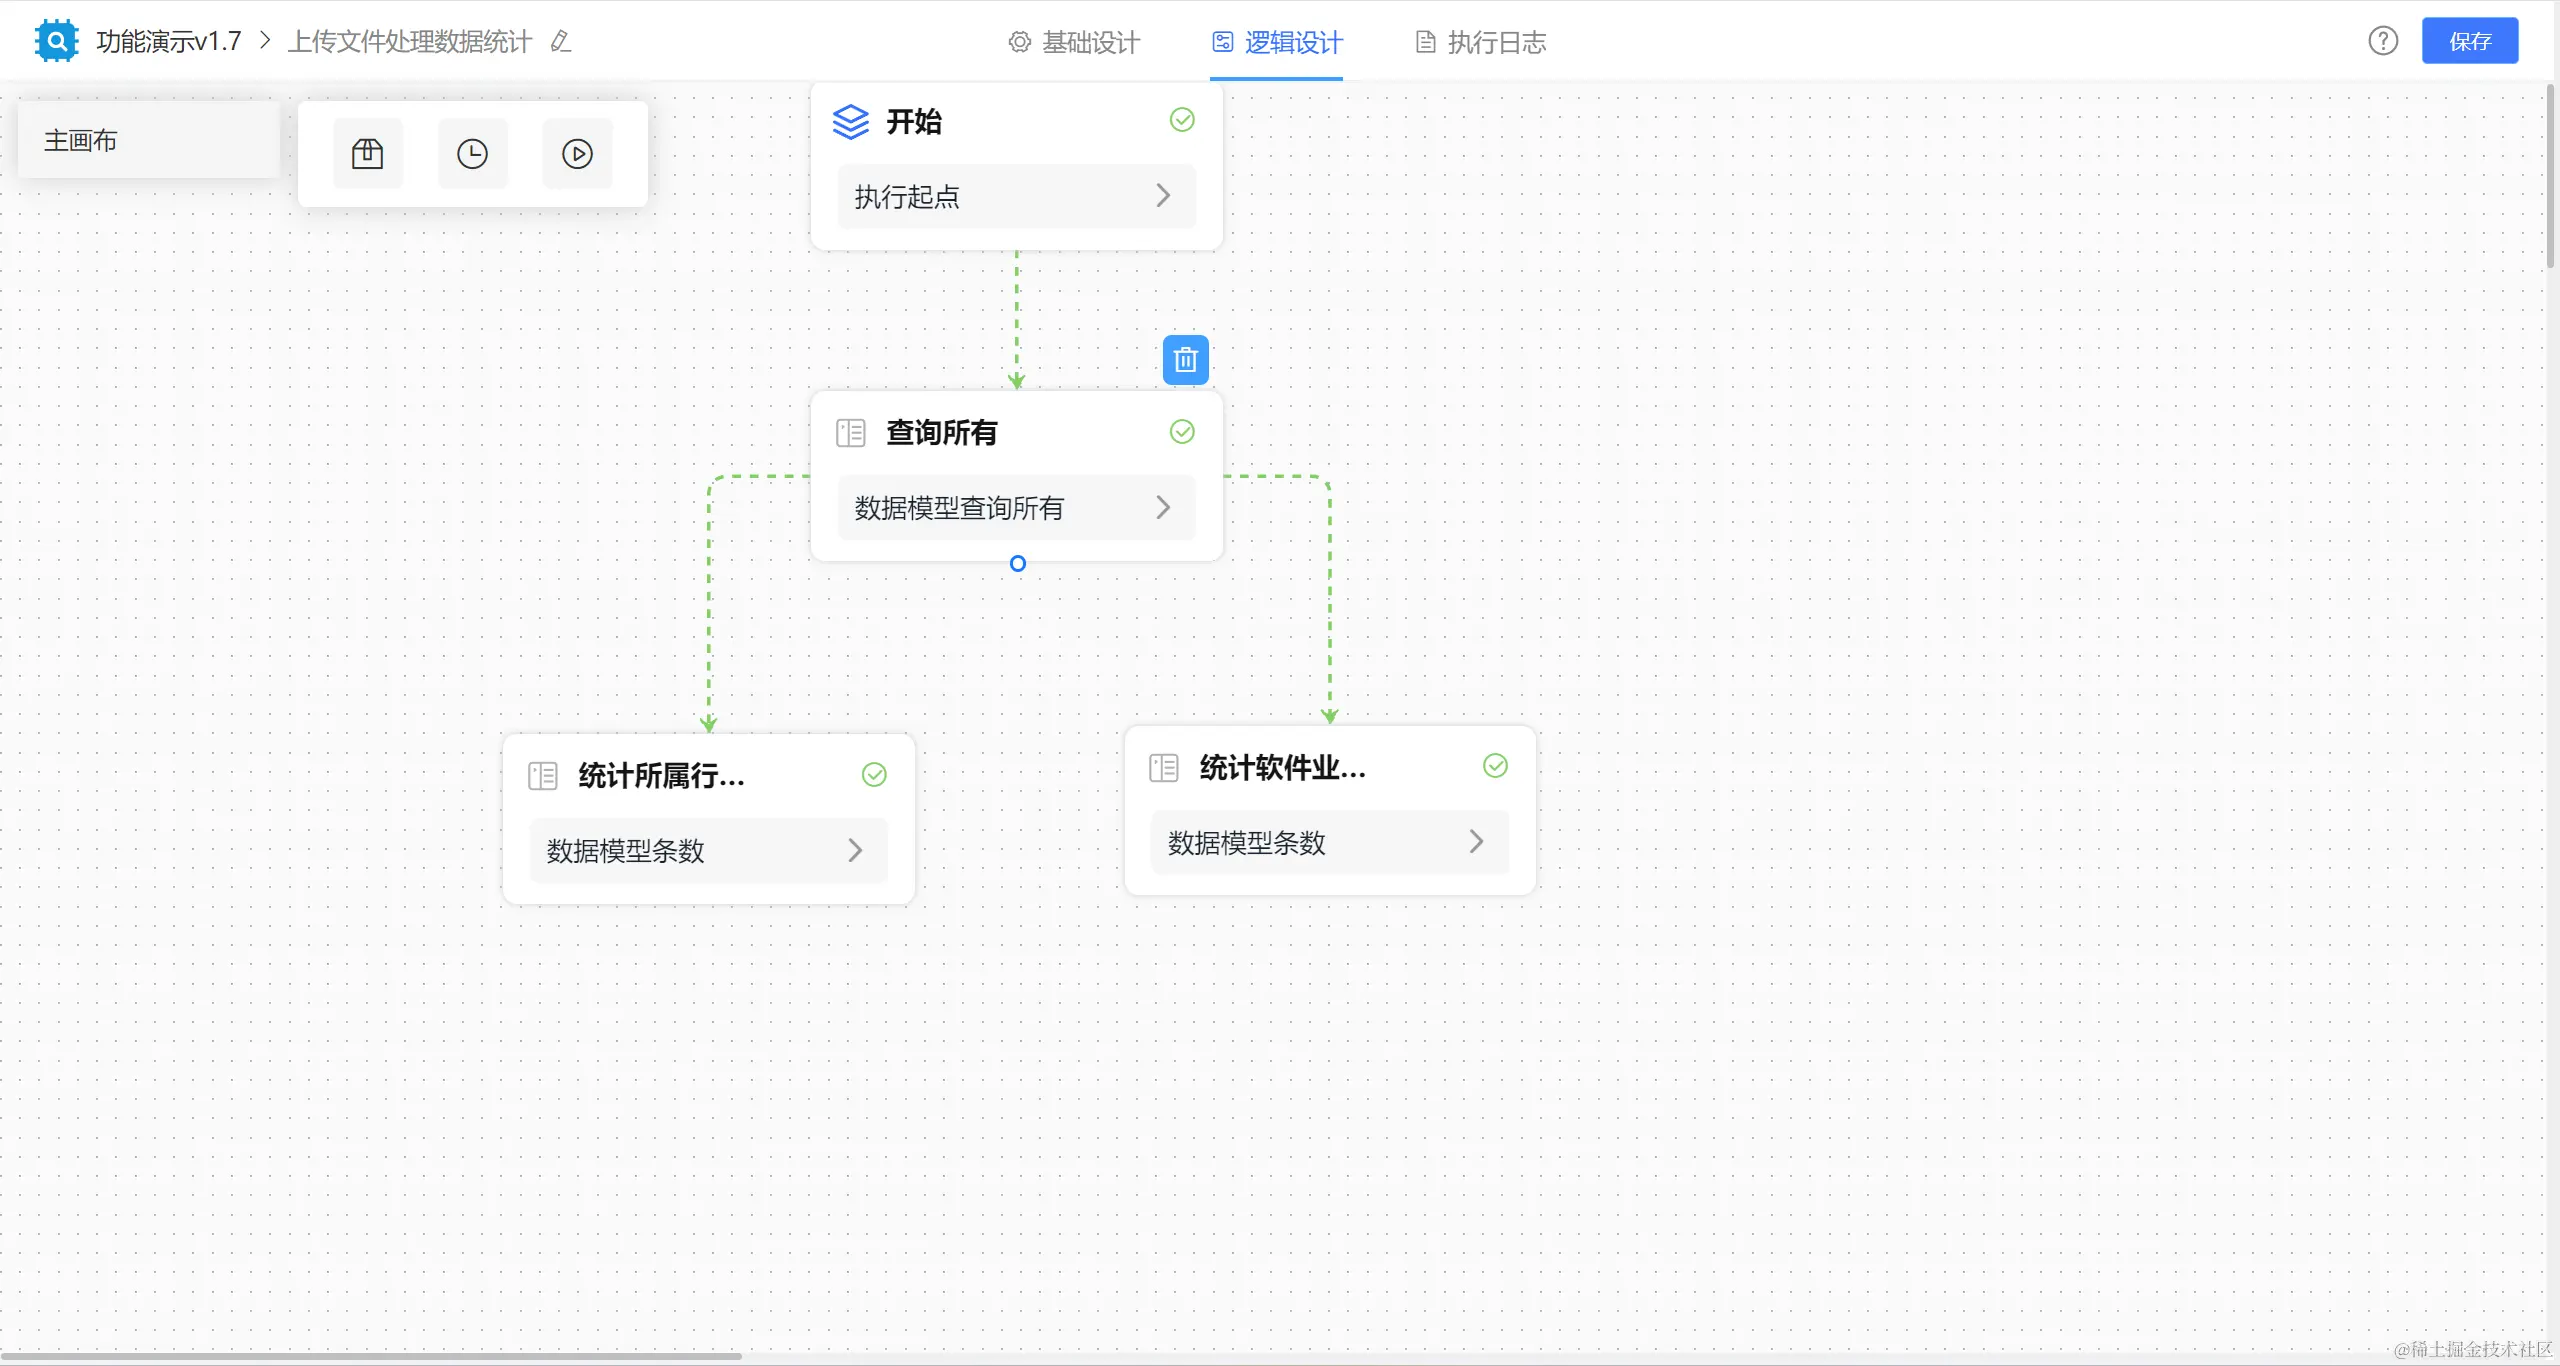The height and width of the screenshot is (1366, 2560).
Task: Open the 功能演示v1.7 breadcrumb link
Action: click(168, 41)
